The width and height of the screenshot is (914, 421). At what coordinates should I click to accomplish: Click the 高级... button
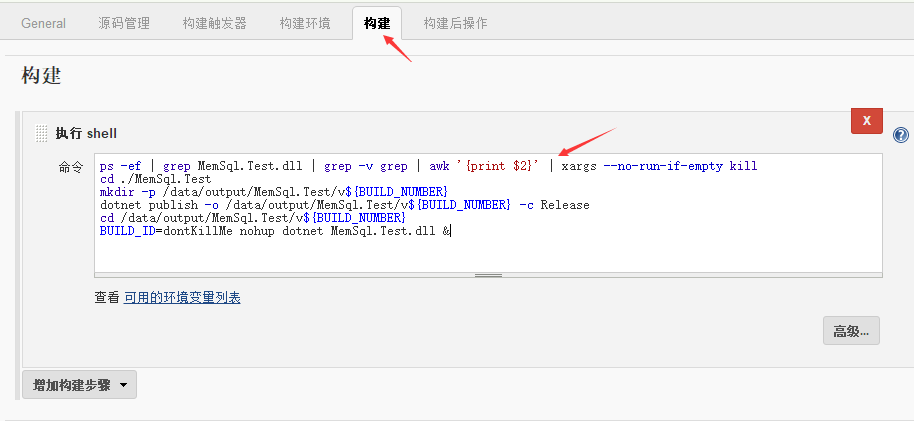click(851, 331)
